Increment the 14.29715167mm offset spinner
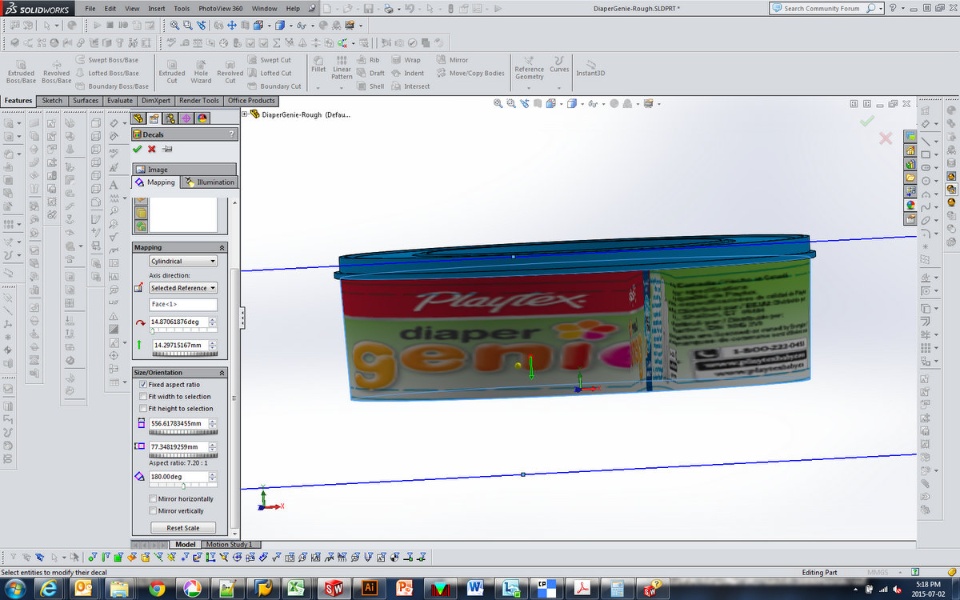The height and width of the screenshot is (600, 960). tap(212, 342)
